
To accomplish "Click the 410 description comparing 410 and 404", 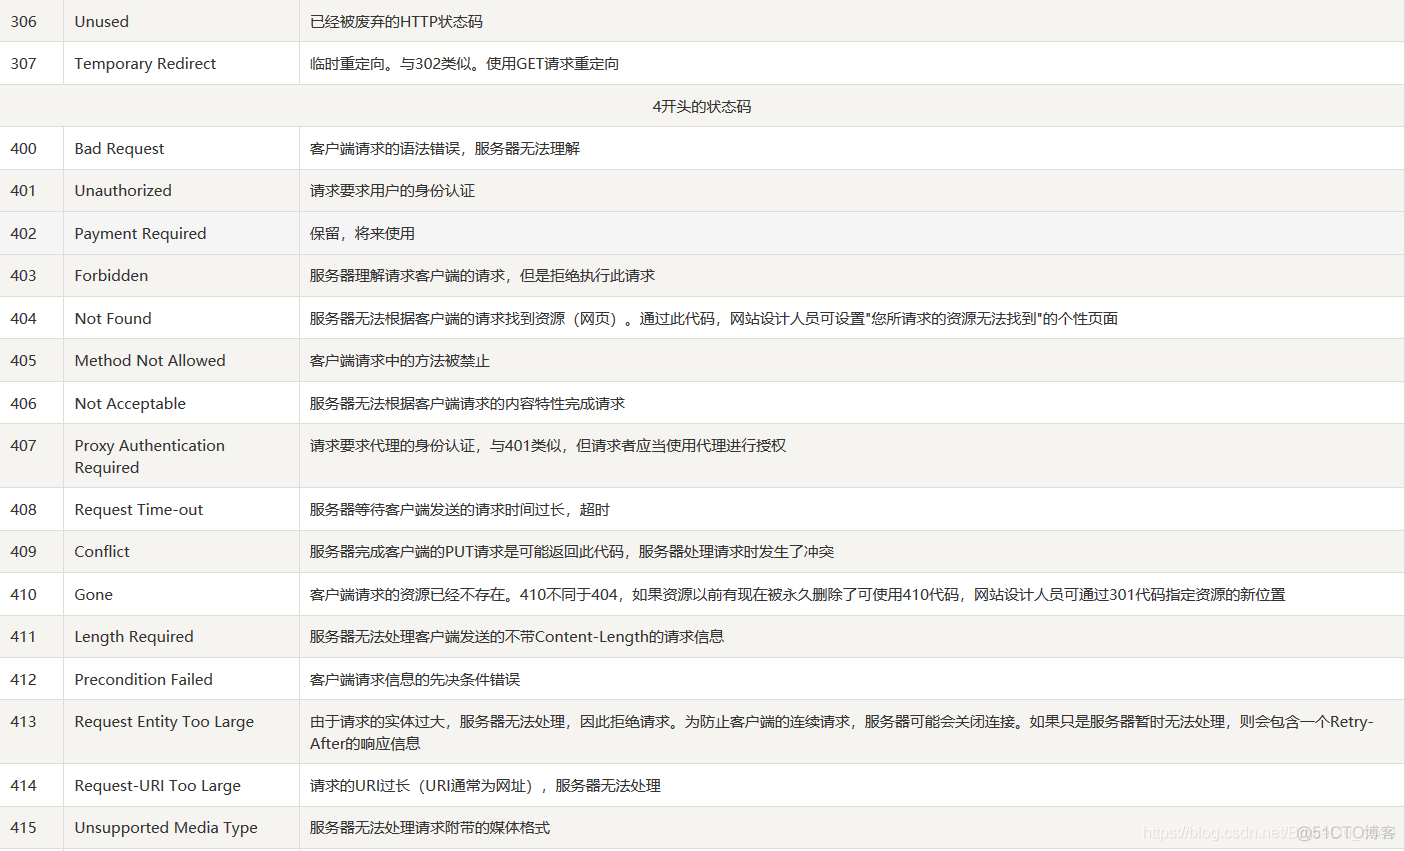I will point(797,594).
